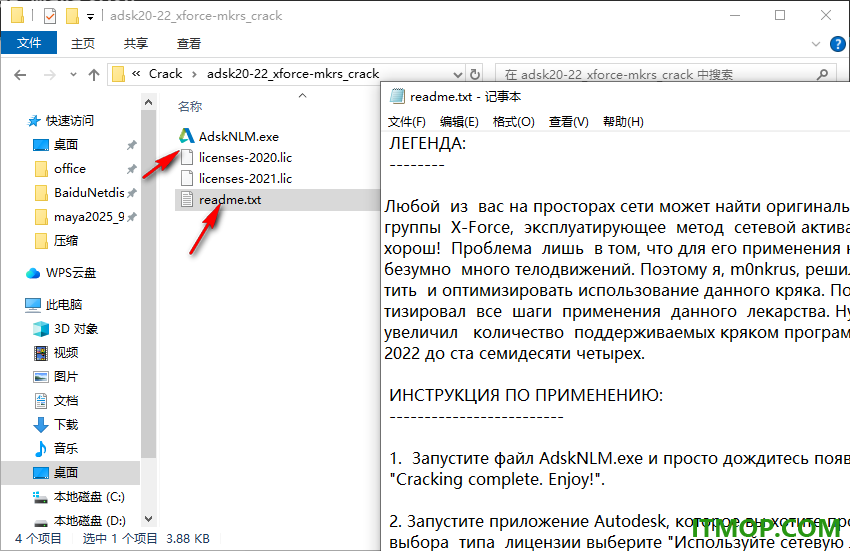Place cursor in ЛЕГЕНДА: heading text

pyautogui.click(x=427, y=144)
